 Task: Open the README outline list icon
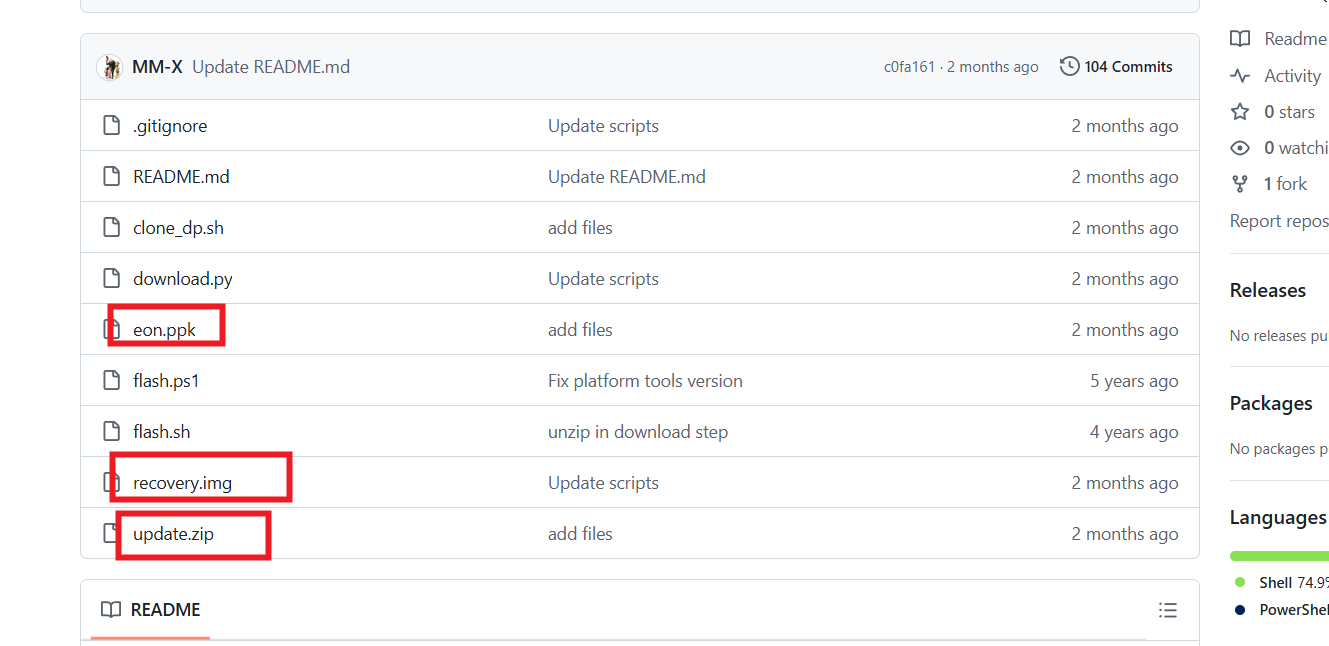[1167, 610]
